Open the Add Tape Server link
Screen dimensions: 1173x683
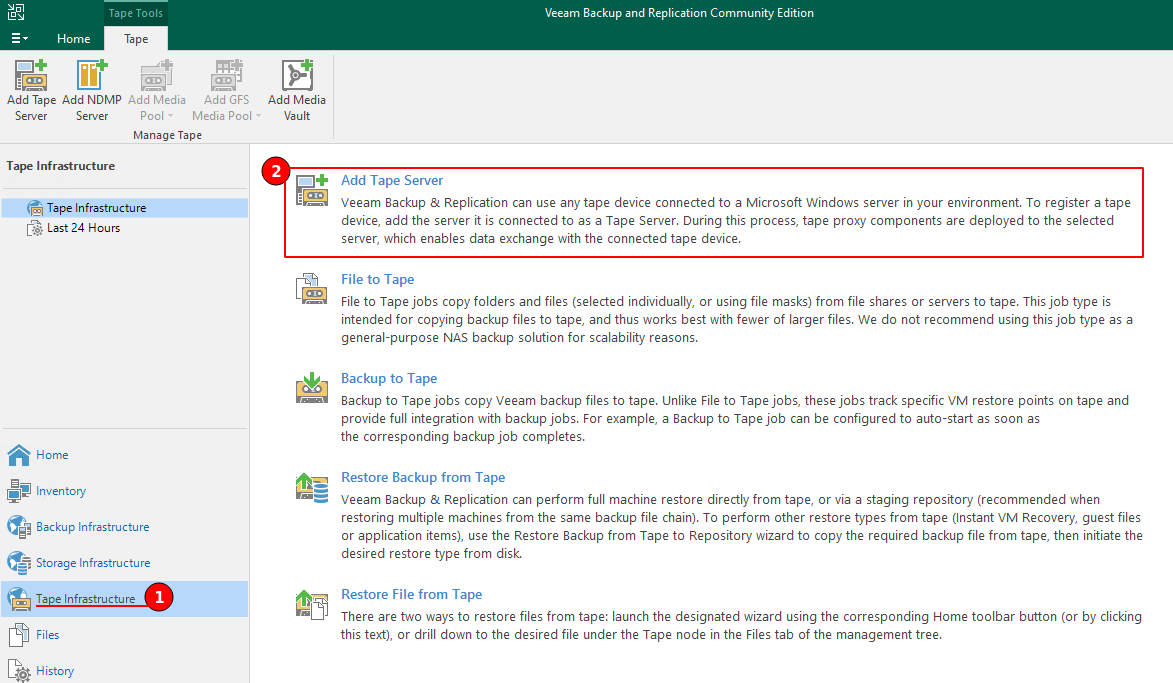tap(392, 180)
